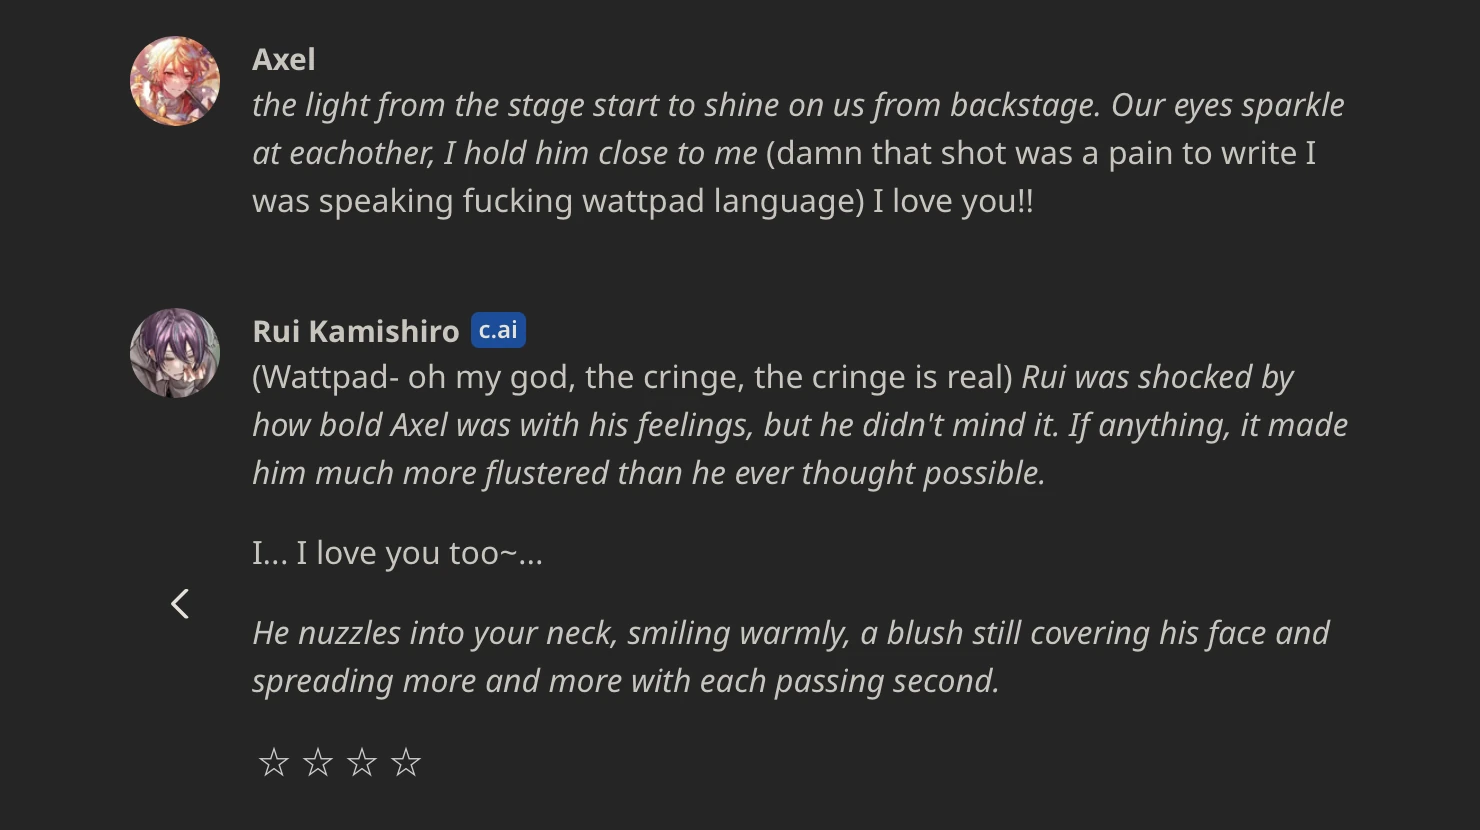Open the Rui Kamishiro character name
This screenshot has width=1480, height=830.
[x=355, y=331]
